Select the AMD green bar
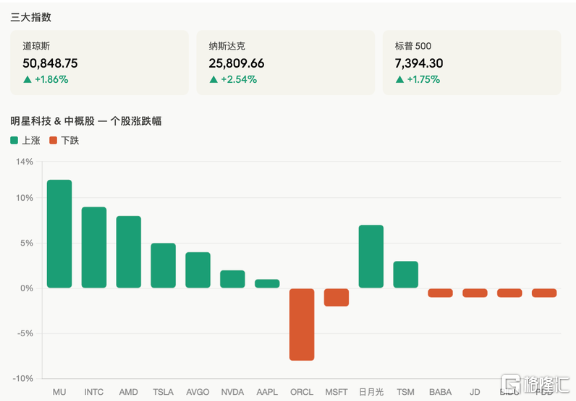576x401 pixels. (129, 252)
